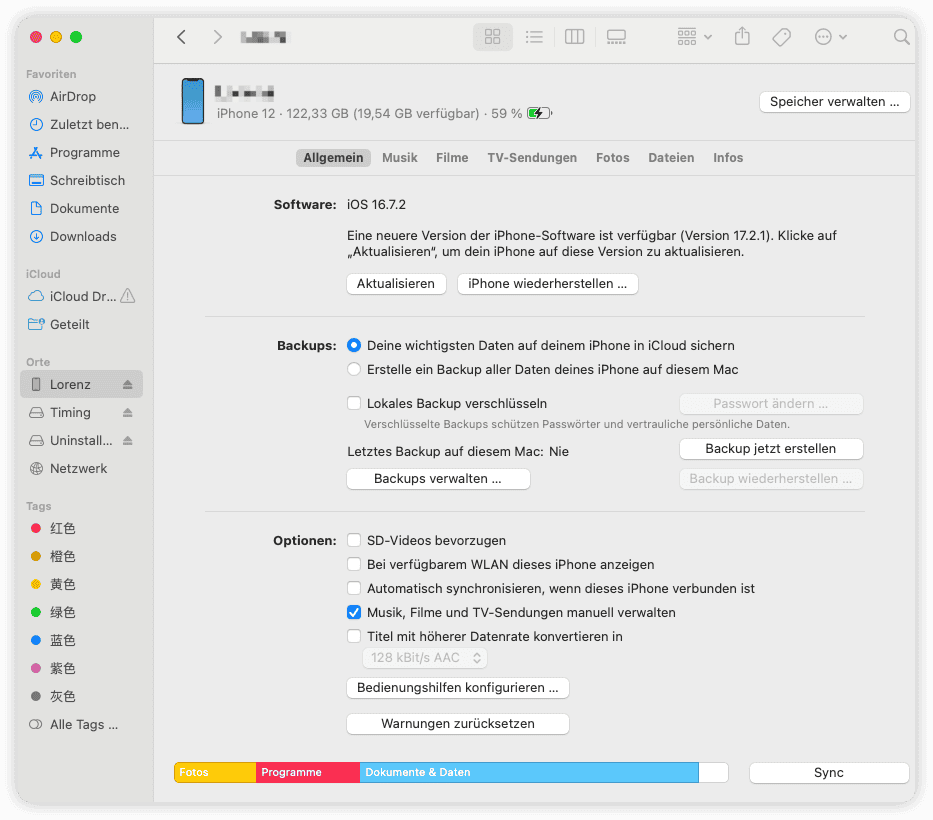Click Programme segment in storage bar
The width and height of the screenshot is (933, 820).
click(x=308, y=772)
